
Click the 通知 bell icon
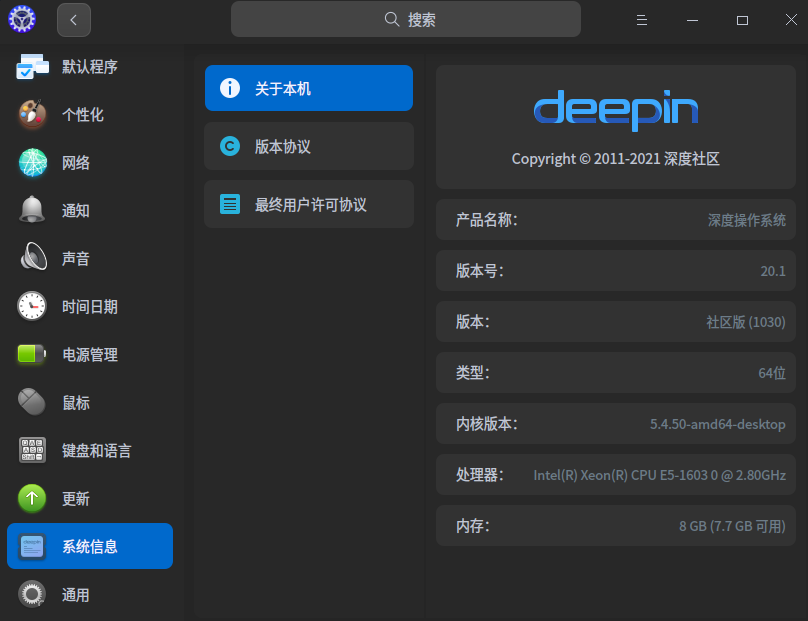click(32, 209)
